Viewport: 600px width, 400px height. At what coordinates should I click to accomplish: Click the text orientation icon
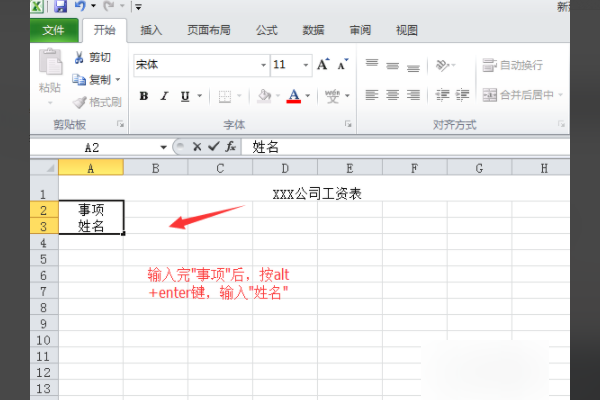coord(442,65)
